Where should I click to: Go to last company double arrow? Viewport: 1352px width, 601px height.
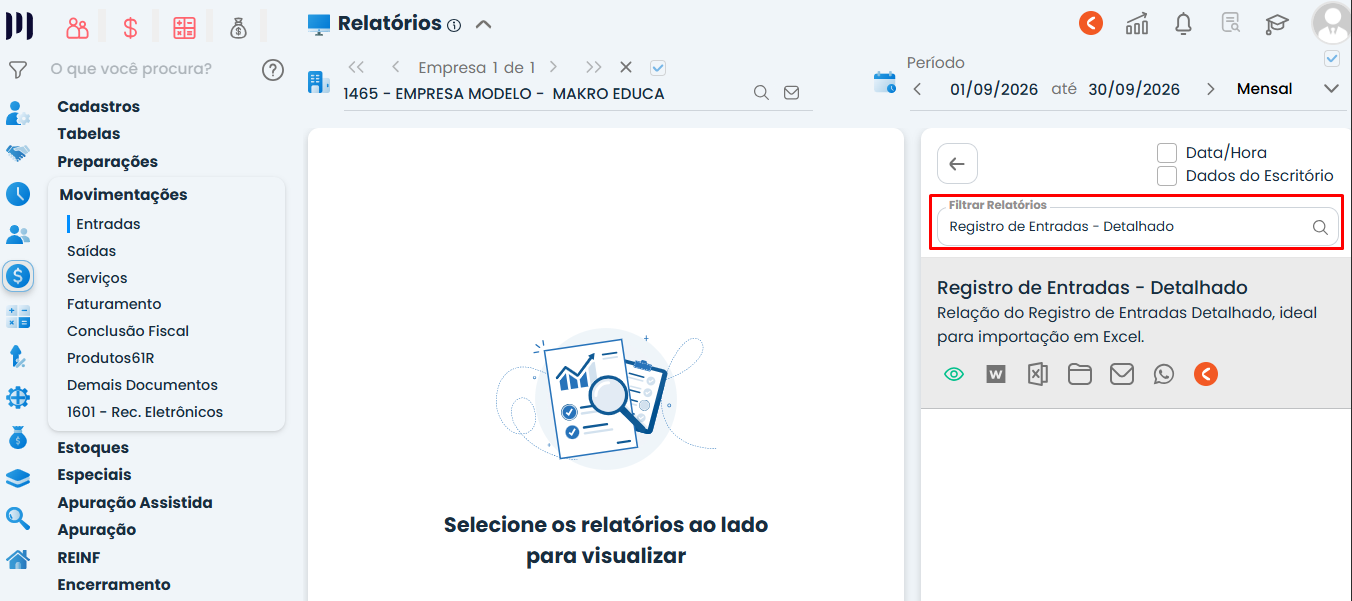click(x=594, y=67)
